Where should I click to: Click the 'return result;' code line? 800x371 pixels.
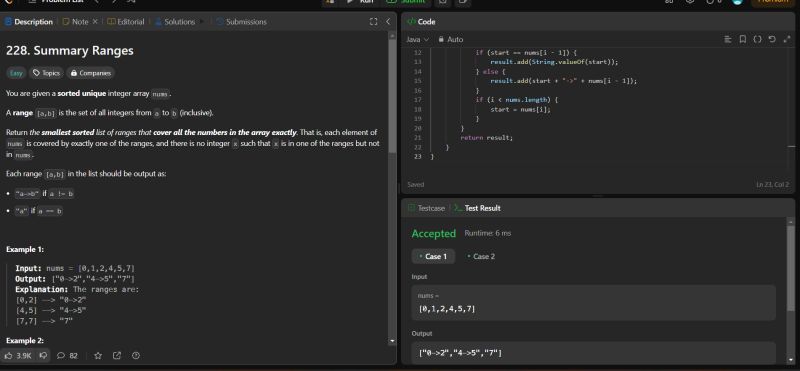coord(486,138)
